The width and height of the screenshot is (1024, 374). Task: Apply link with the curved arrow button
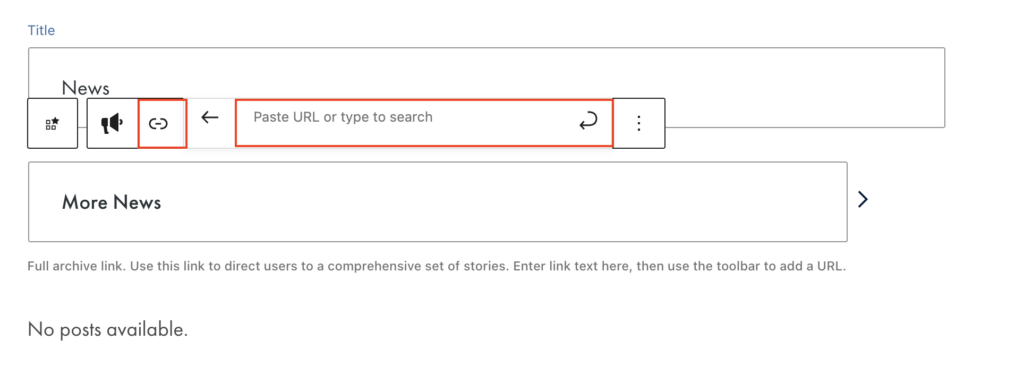(x=588, y=121)
